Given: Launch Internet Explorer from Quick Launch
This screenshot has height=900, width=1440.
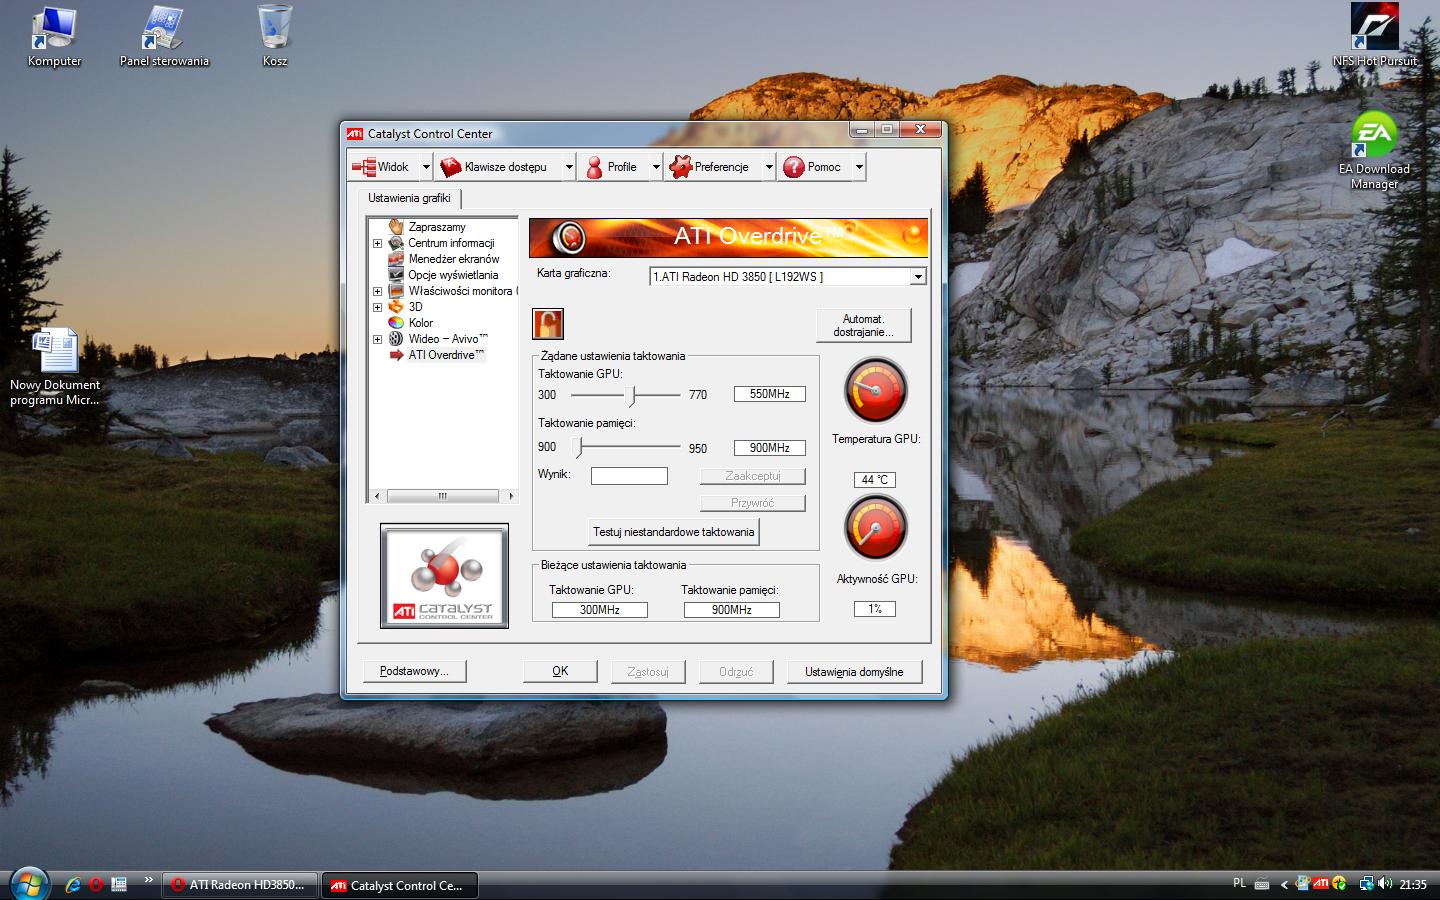Looking at the screenshot, I should [73, 884].
